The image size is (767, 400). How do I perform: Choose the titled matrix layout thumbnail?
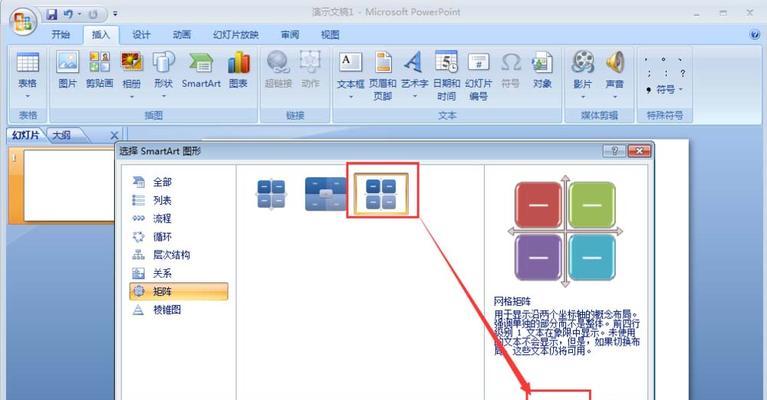tap(325, 194)
